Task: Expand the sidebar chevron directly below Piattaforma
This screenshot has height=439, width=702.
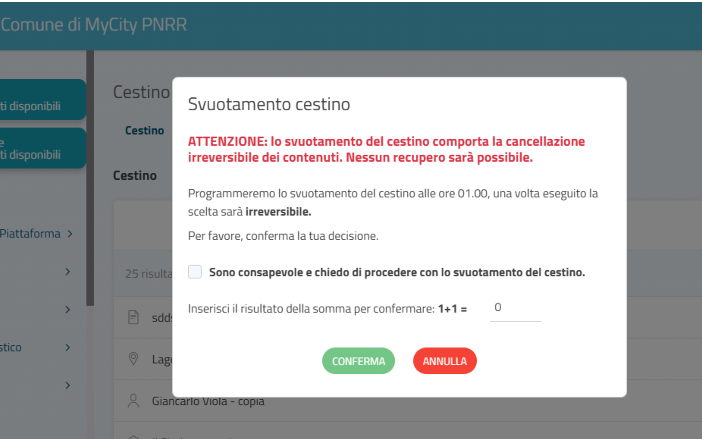Action: point(68,271)
